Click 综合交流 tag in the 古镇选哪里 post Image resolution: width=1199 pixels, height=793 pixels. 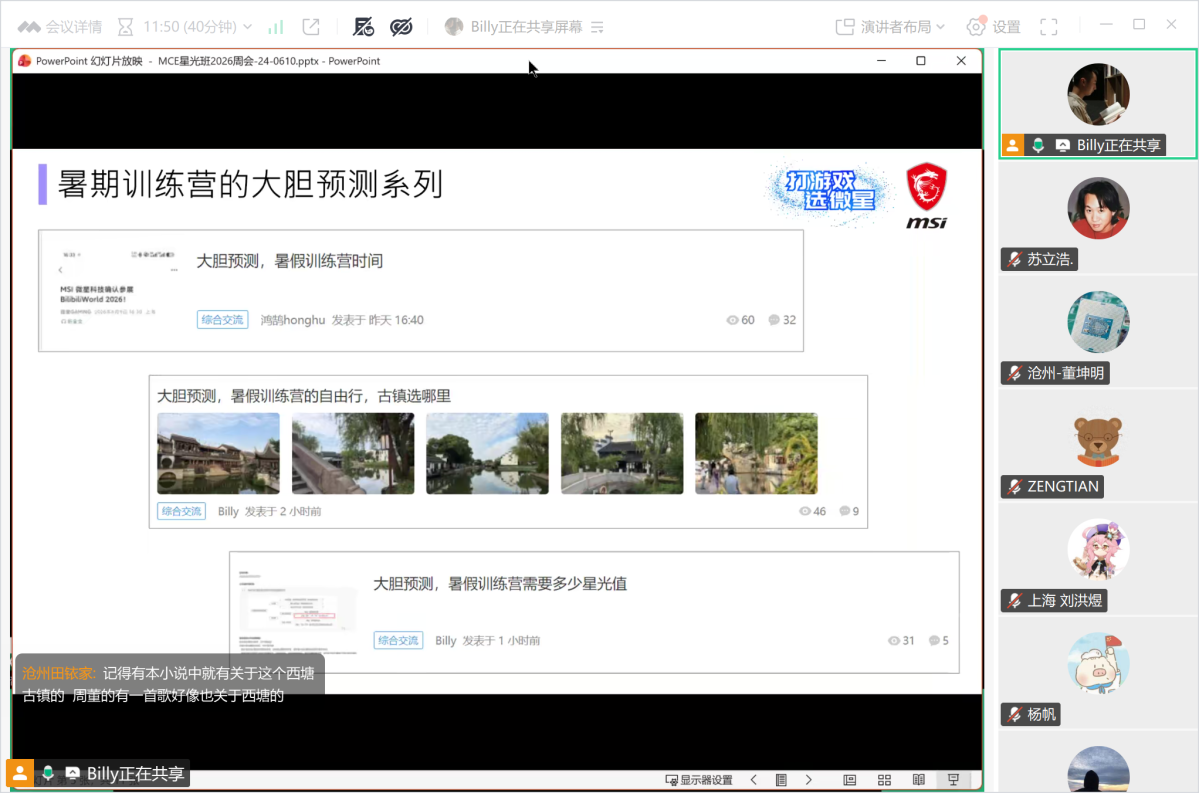coord(181,511)
